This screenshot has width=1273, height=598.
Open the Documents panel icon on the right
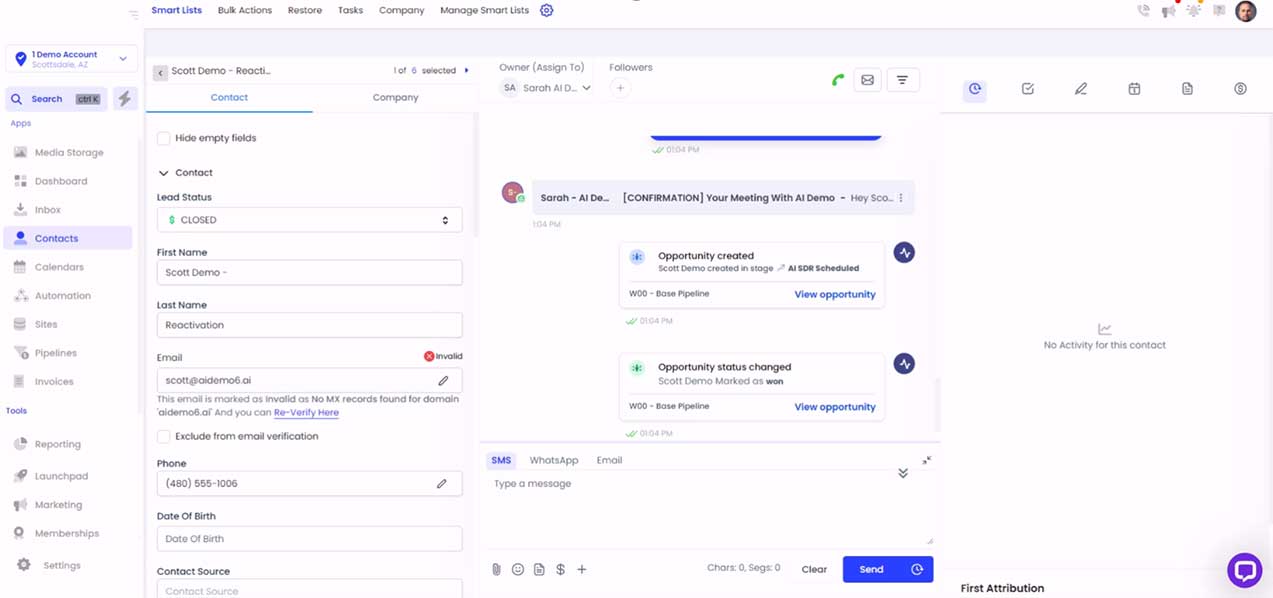[x=1187, y=88]
